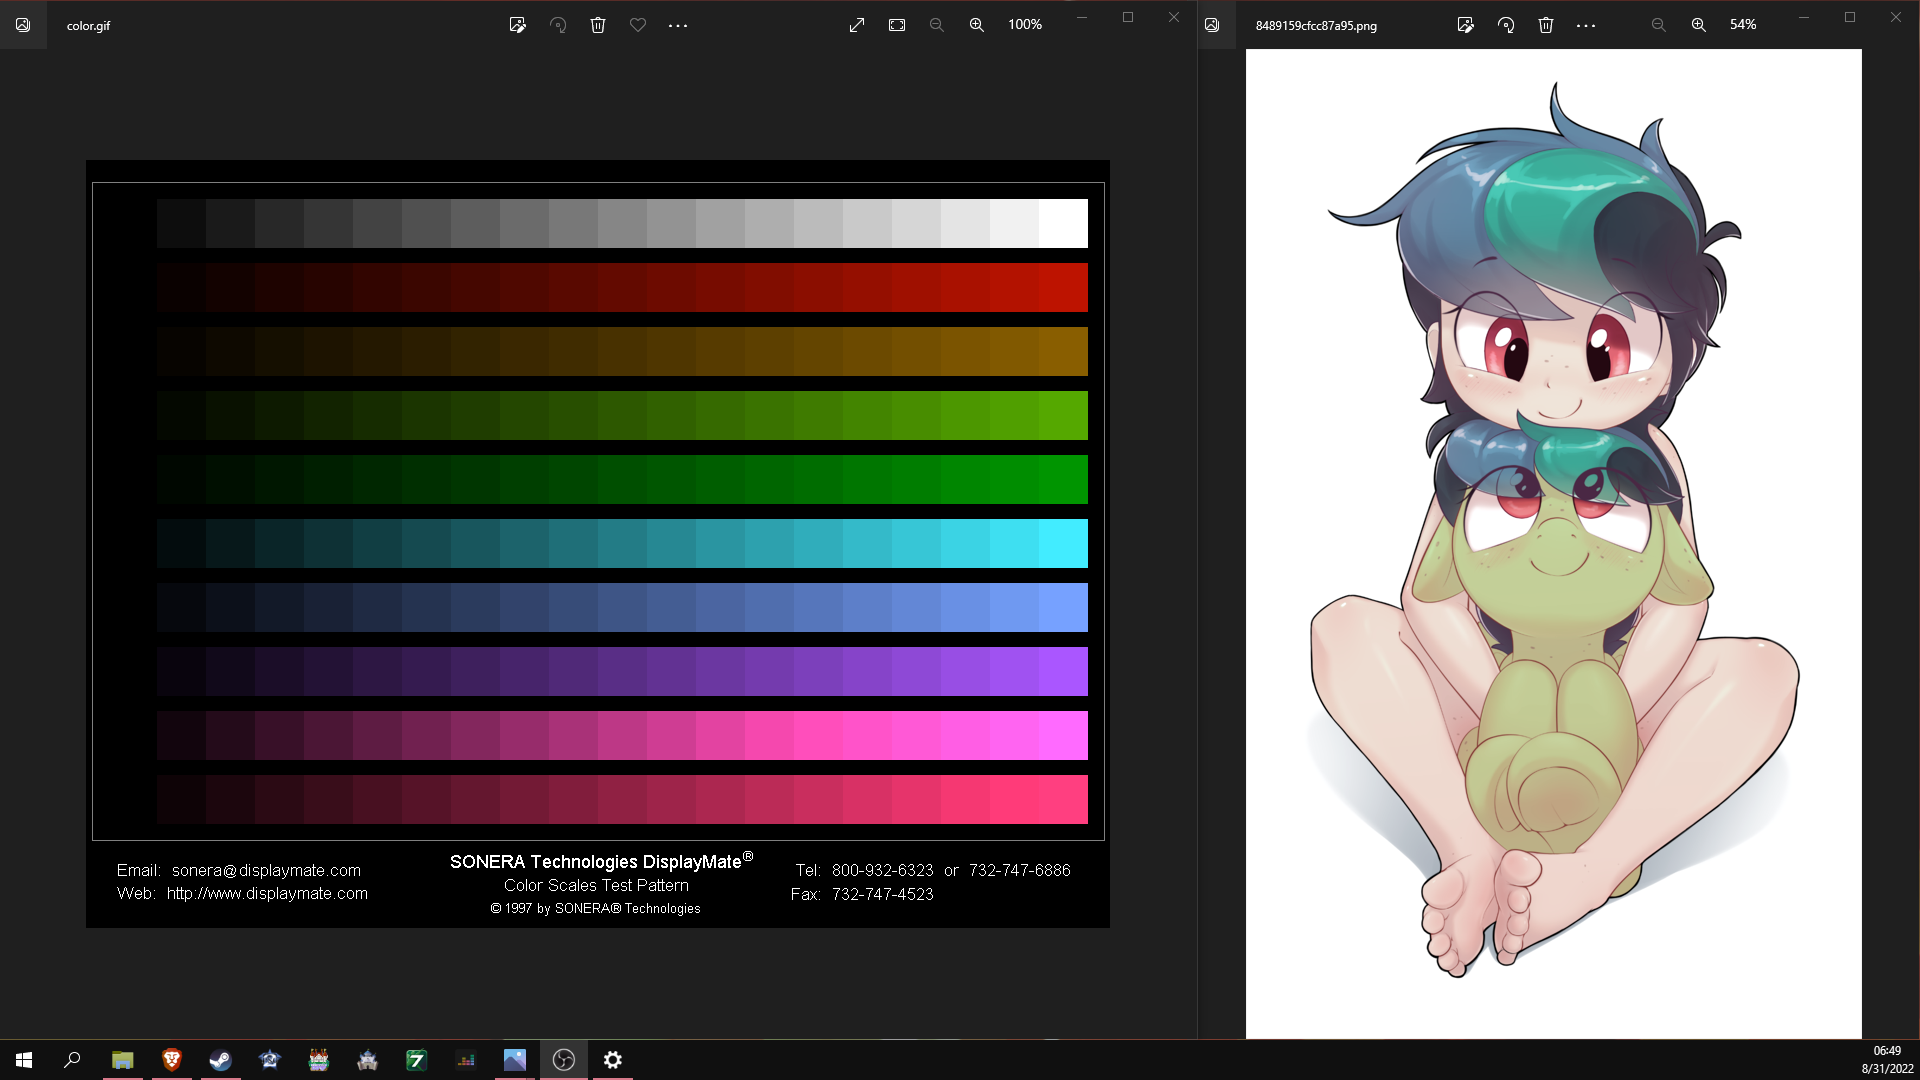Zoom in on 8489159cfcc87a95.png
The image size is (1920, 1080).
point(1699,25)
